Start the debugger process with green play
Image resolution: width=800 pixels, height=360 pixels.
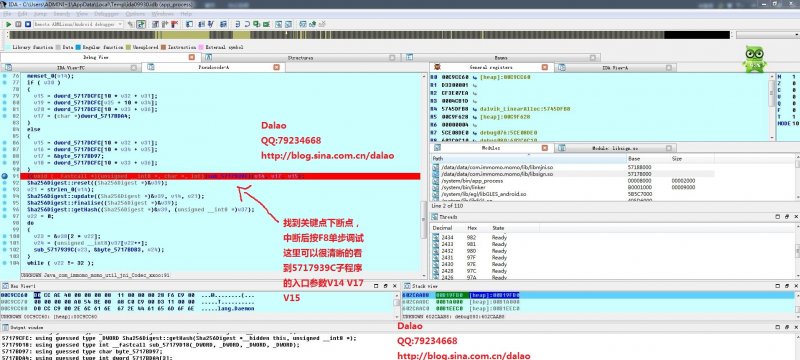[9, 24]
